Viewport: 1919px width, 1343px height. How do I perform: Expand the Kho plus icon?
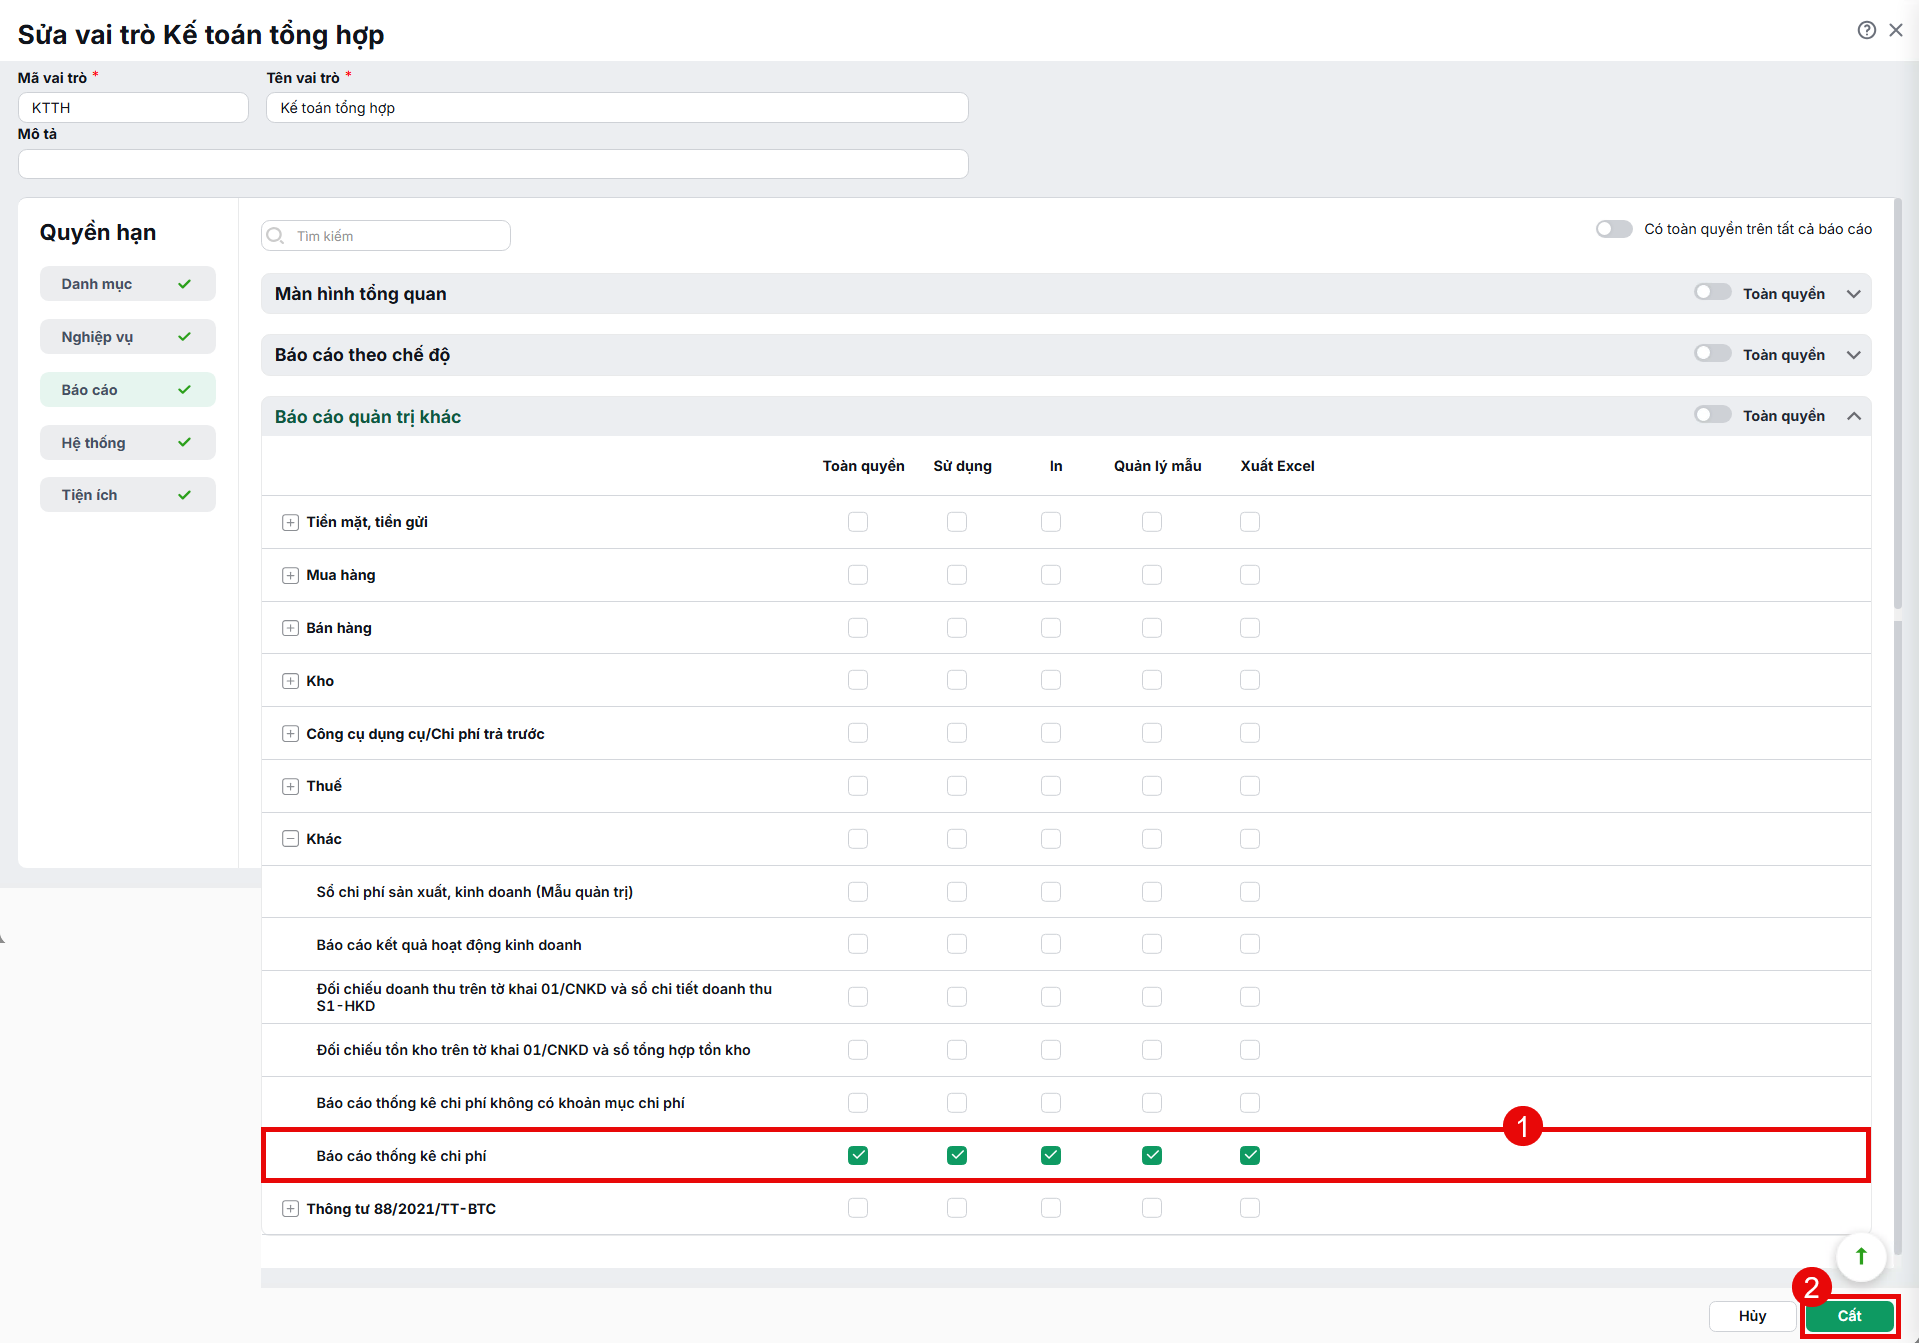click(290, 681)
